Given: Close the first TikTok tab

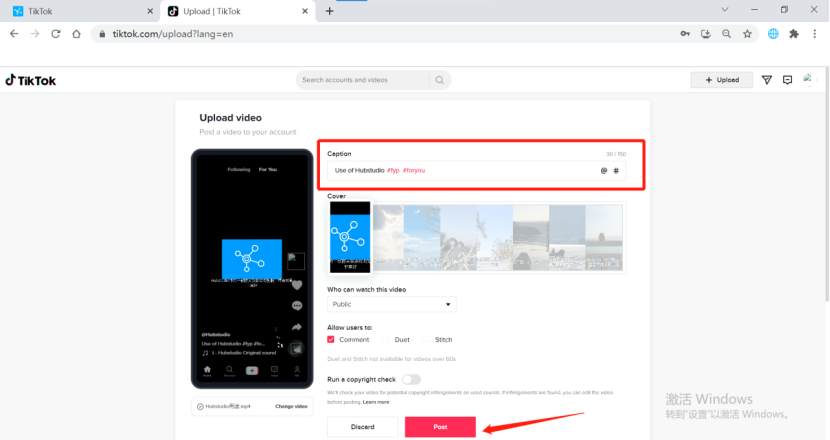Looking at the screenshot, I should click(150, 11).
